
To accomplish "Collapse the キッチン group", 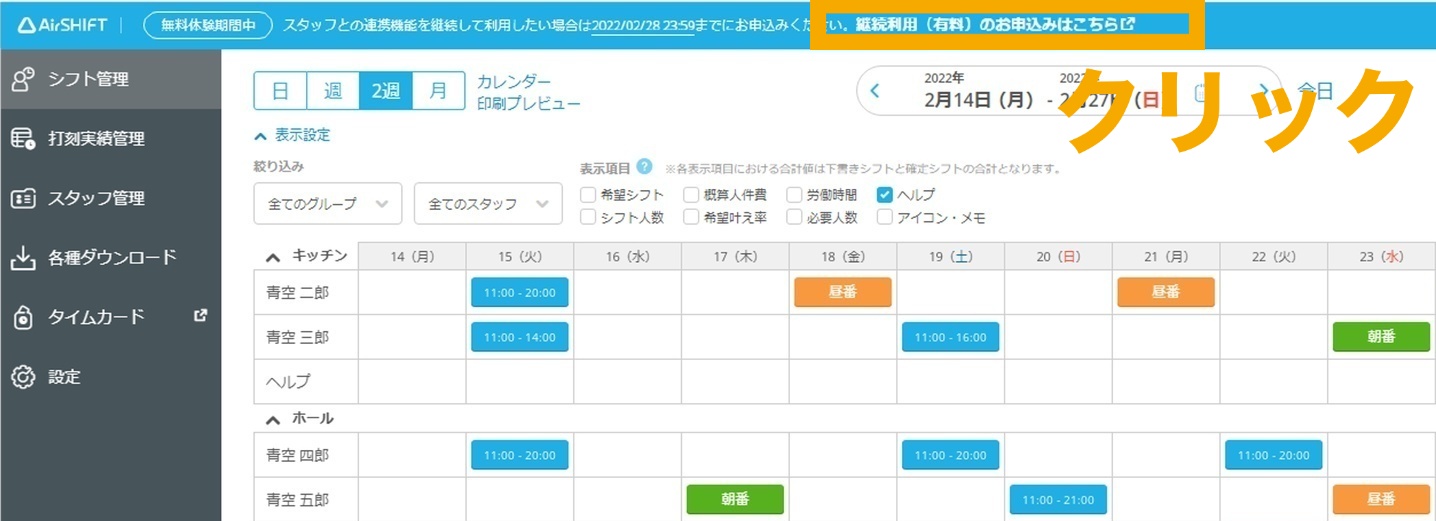I will 273,257.
